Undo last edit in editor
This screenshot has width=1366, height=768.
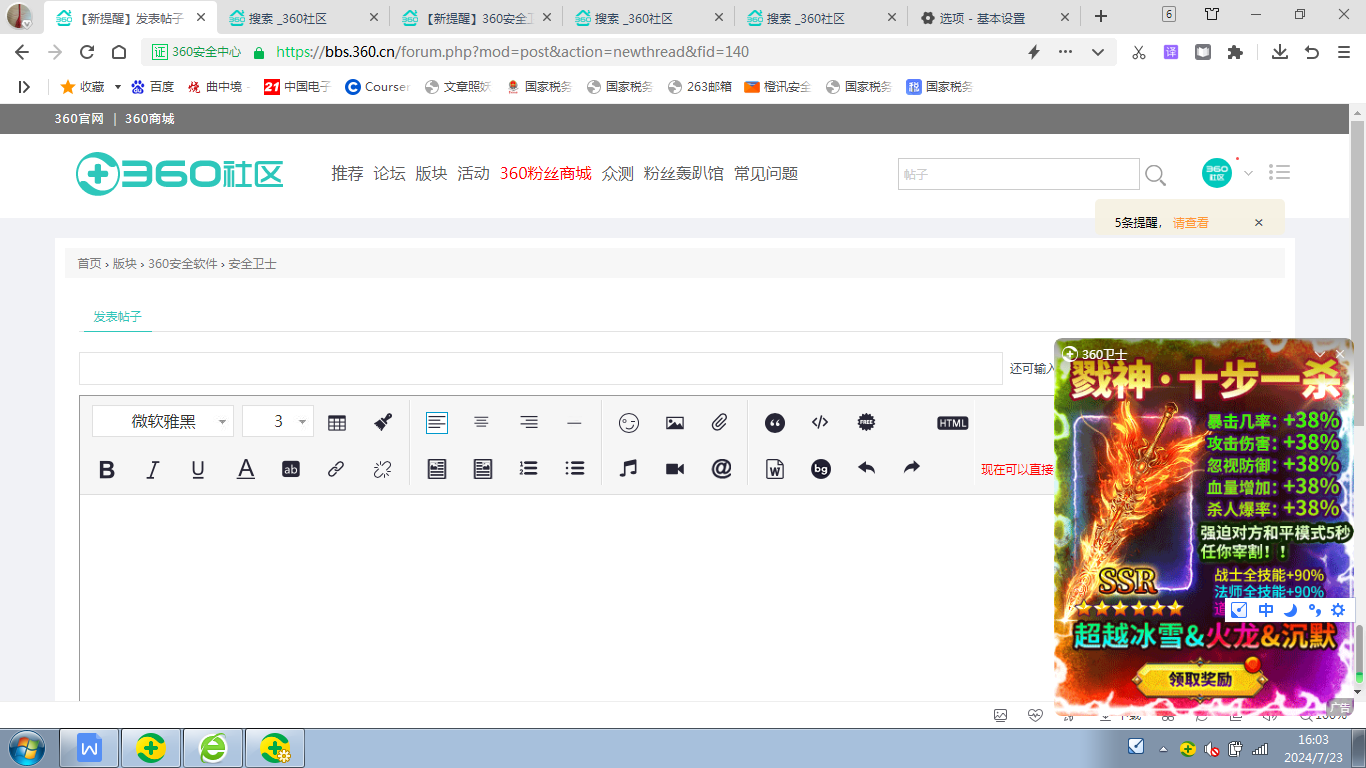[x=867, y=467]
